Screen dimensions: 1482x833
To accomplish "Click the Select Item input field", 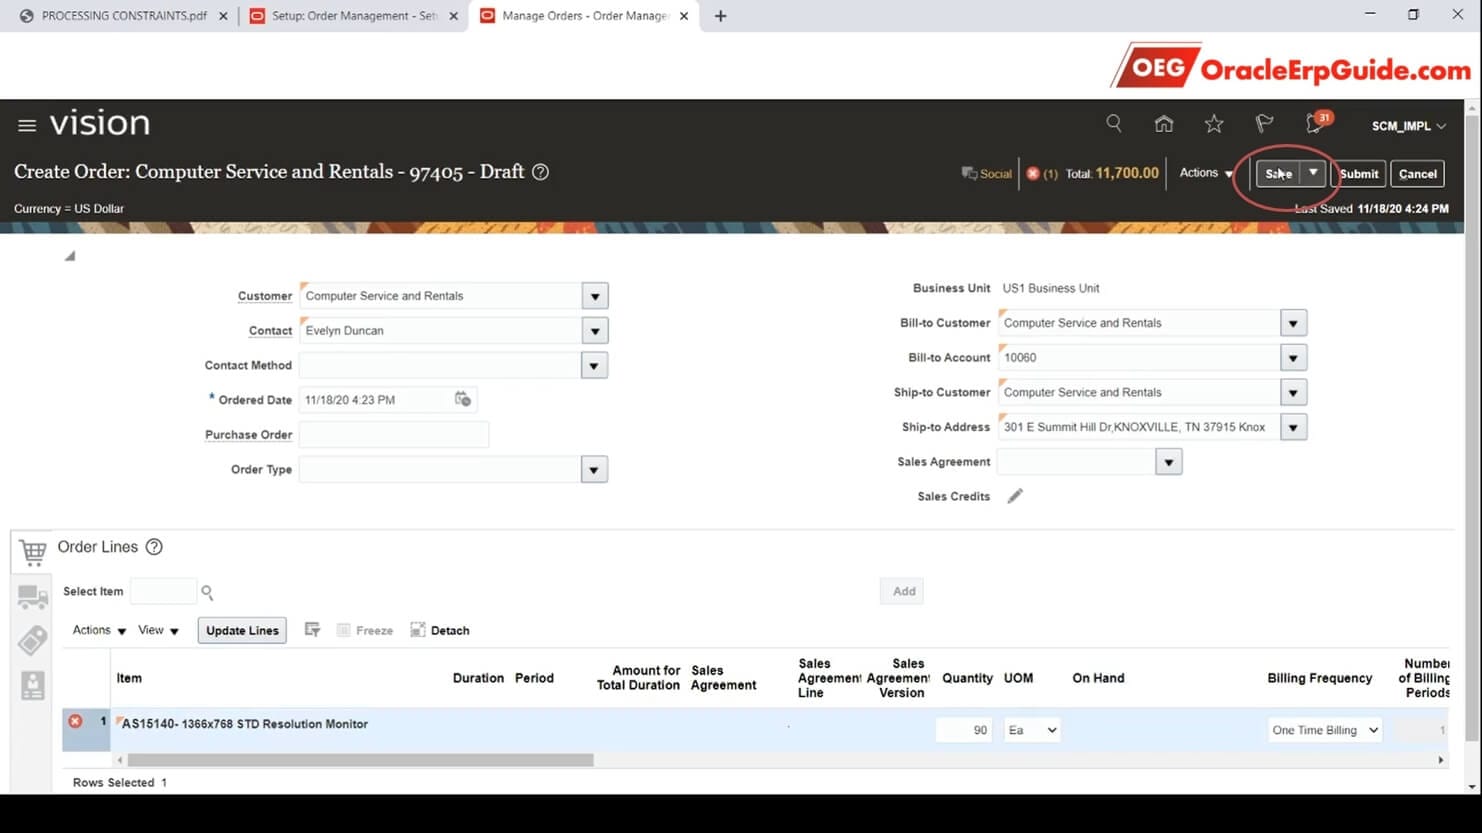I will tap(163, 591).
